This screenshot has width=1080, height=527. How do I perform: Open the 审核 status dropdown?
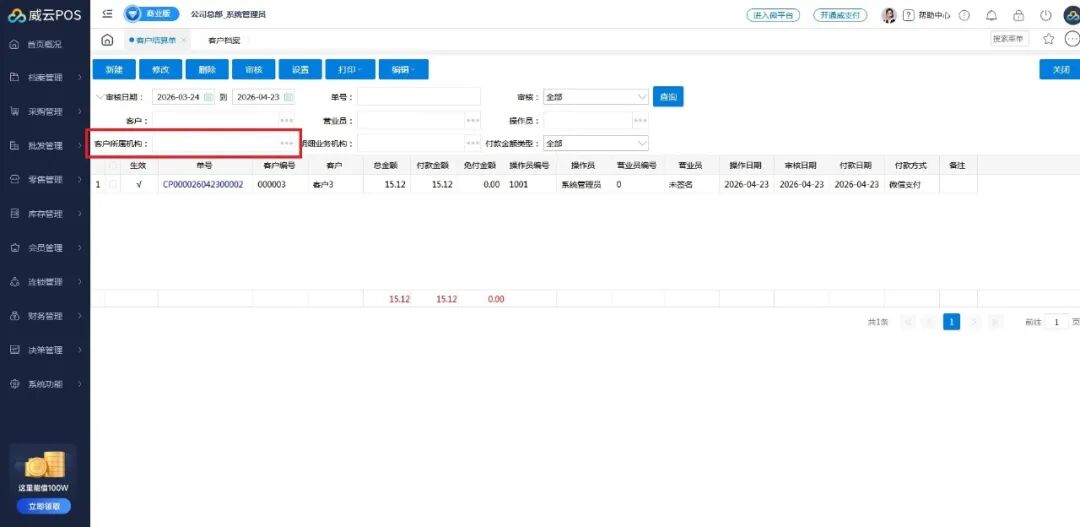pos(596,97)
